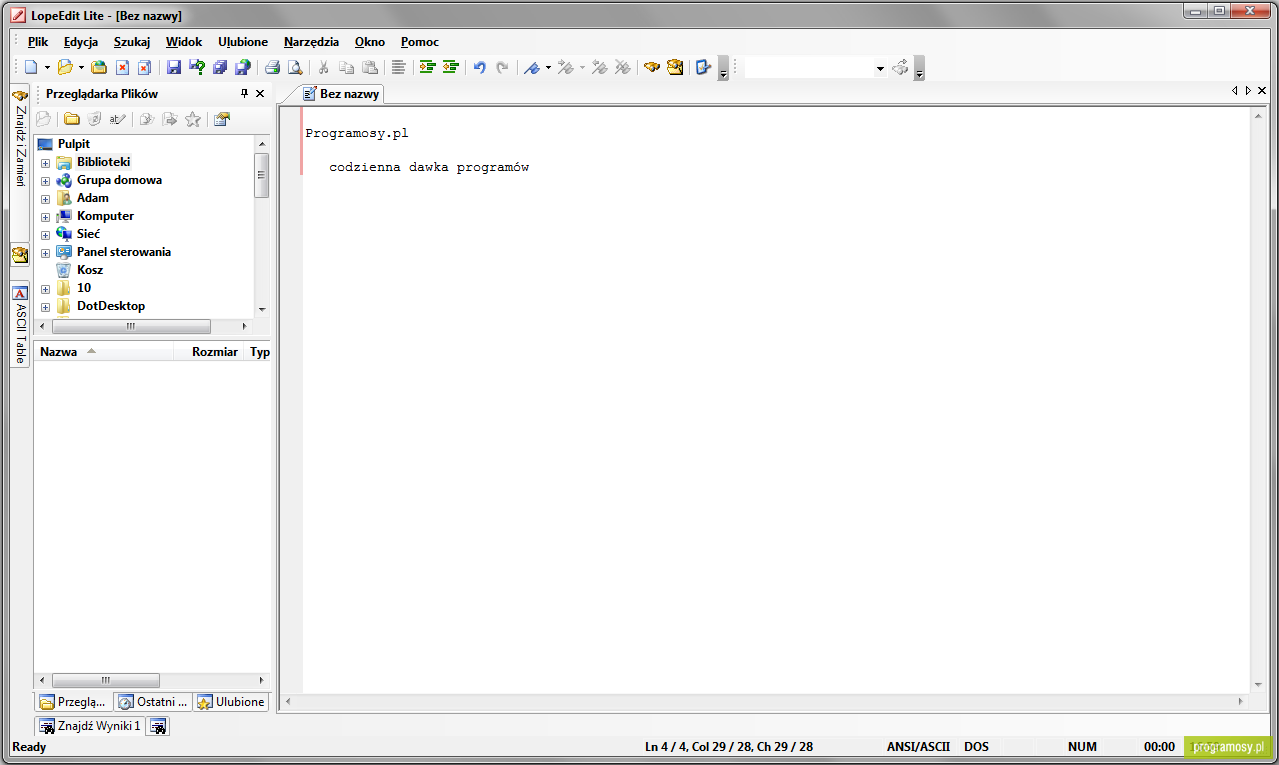The height and width of the screenshot is (765, 1279).
Task: Open the Widok menu
Action: coord(184,42)
